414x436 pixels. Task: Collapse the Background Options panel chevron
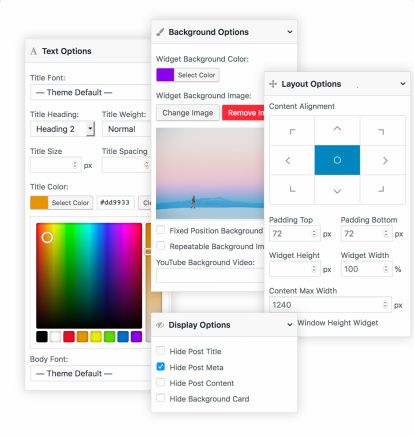(290, 32)
